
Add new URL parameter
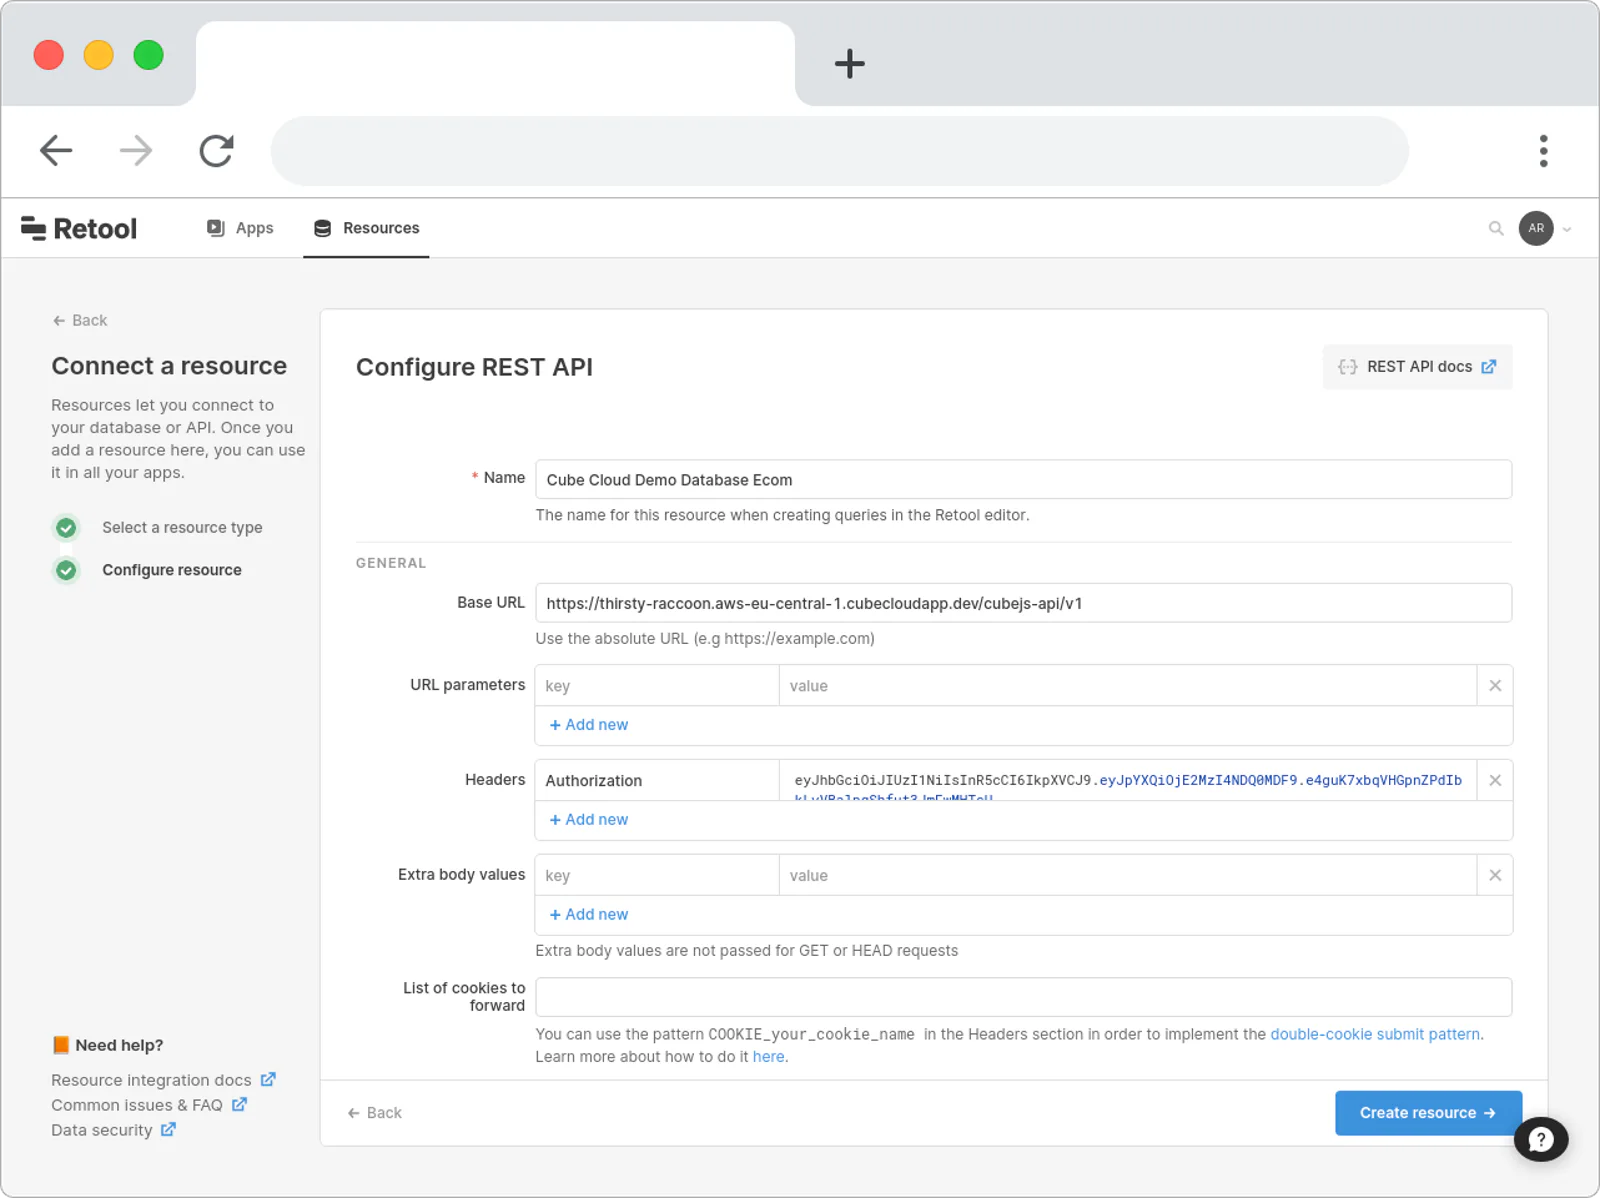[x=589, y=725]
